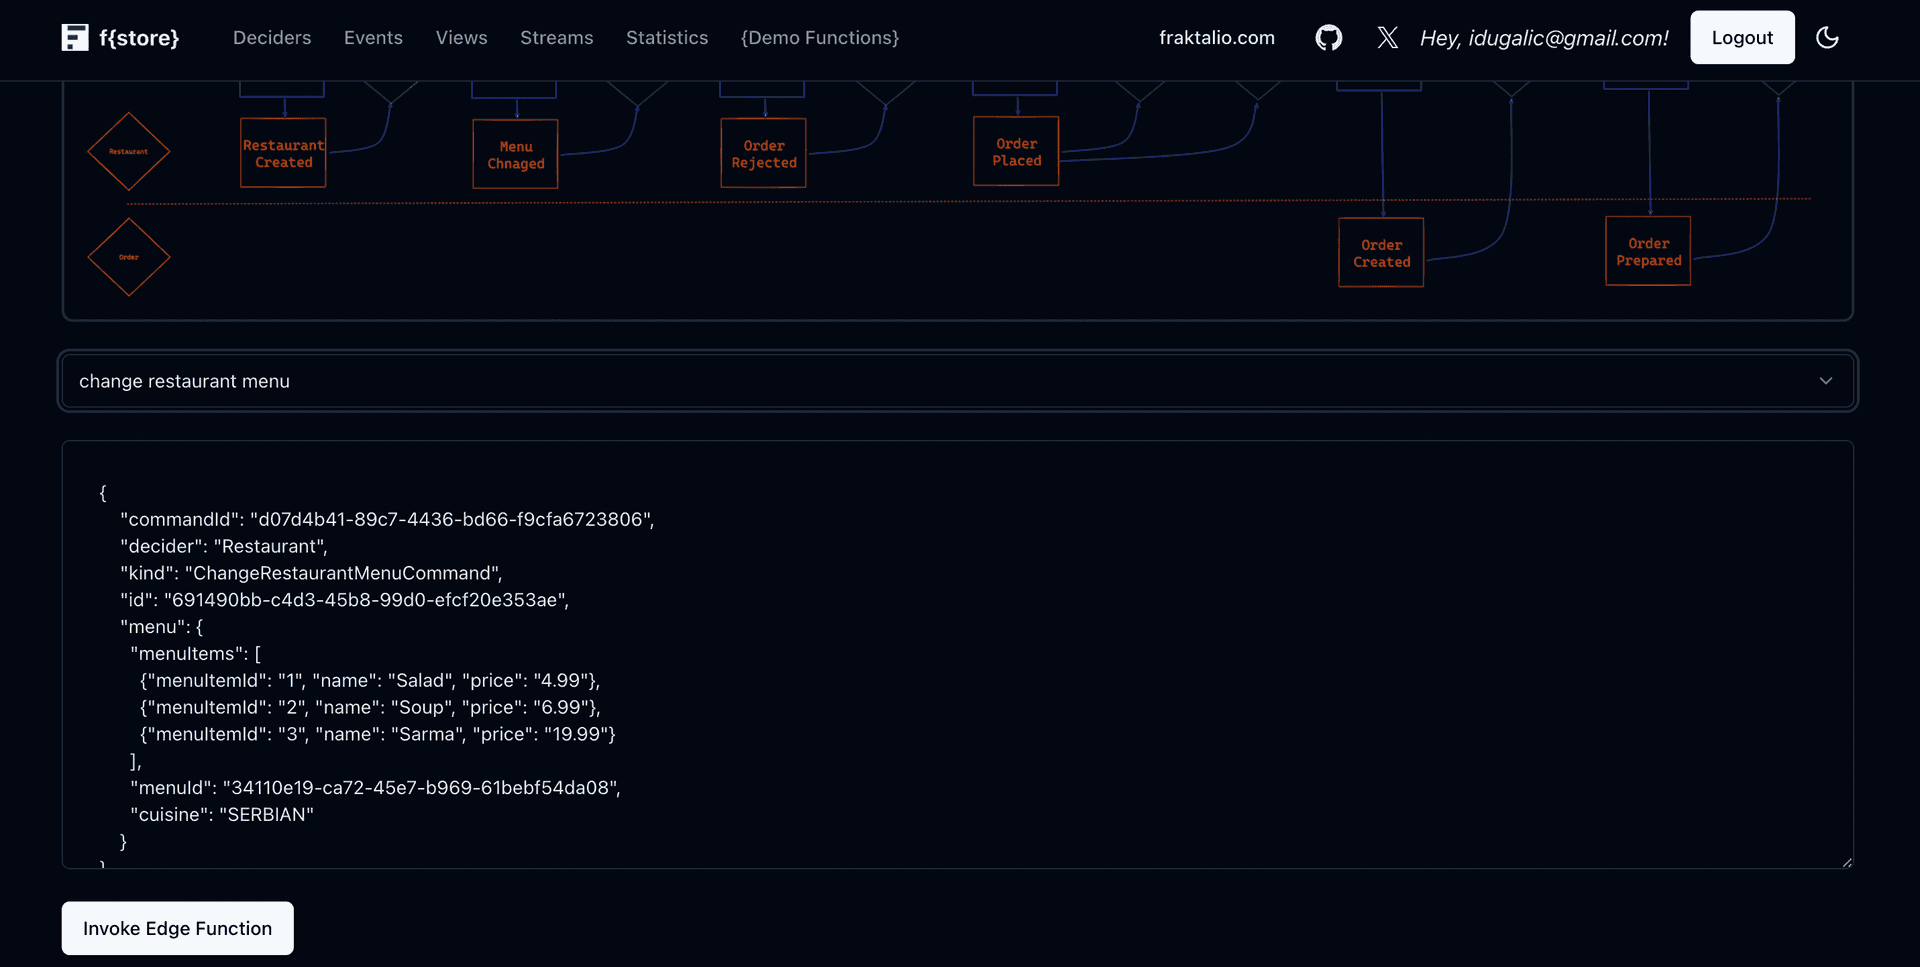Click the Order decider diamond

click(129, 257)
